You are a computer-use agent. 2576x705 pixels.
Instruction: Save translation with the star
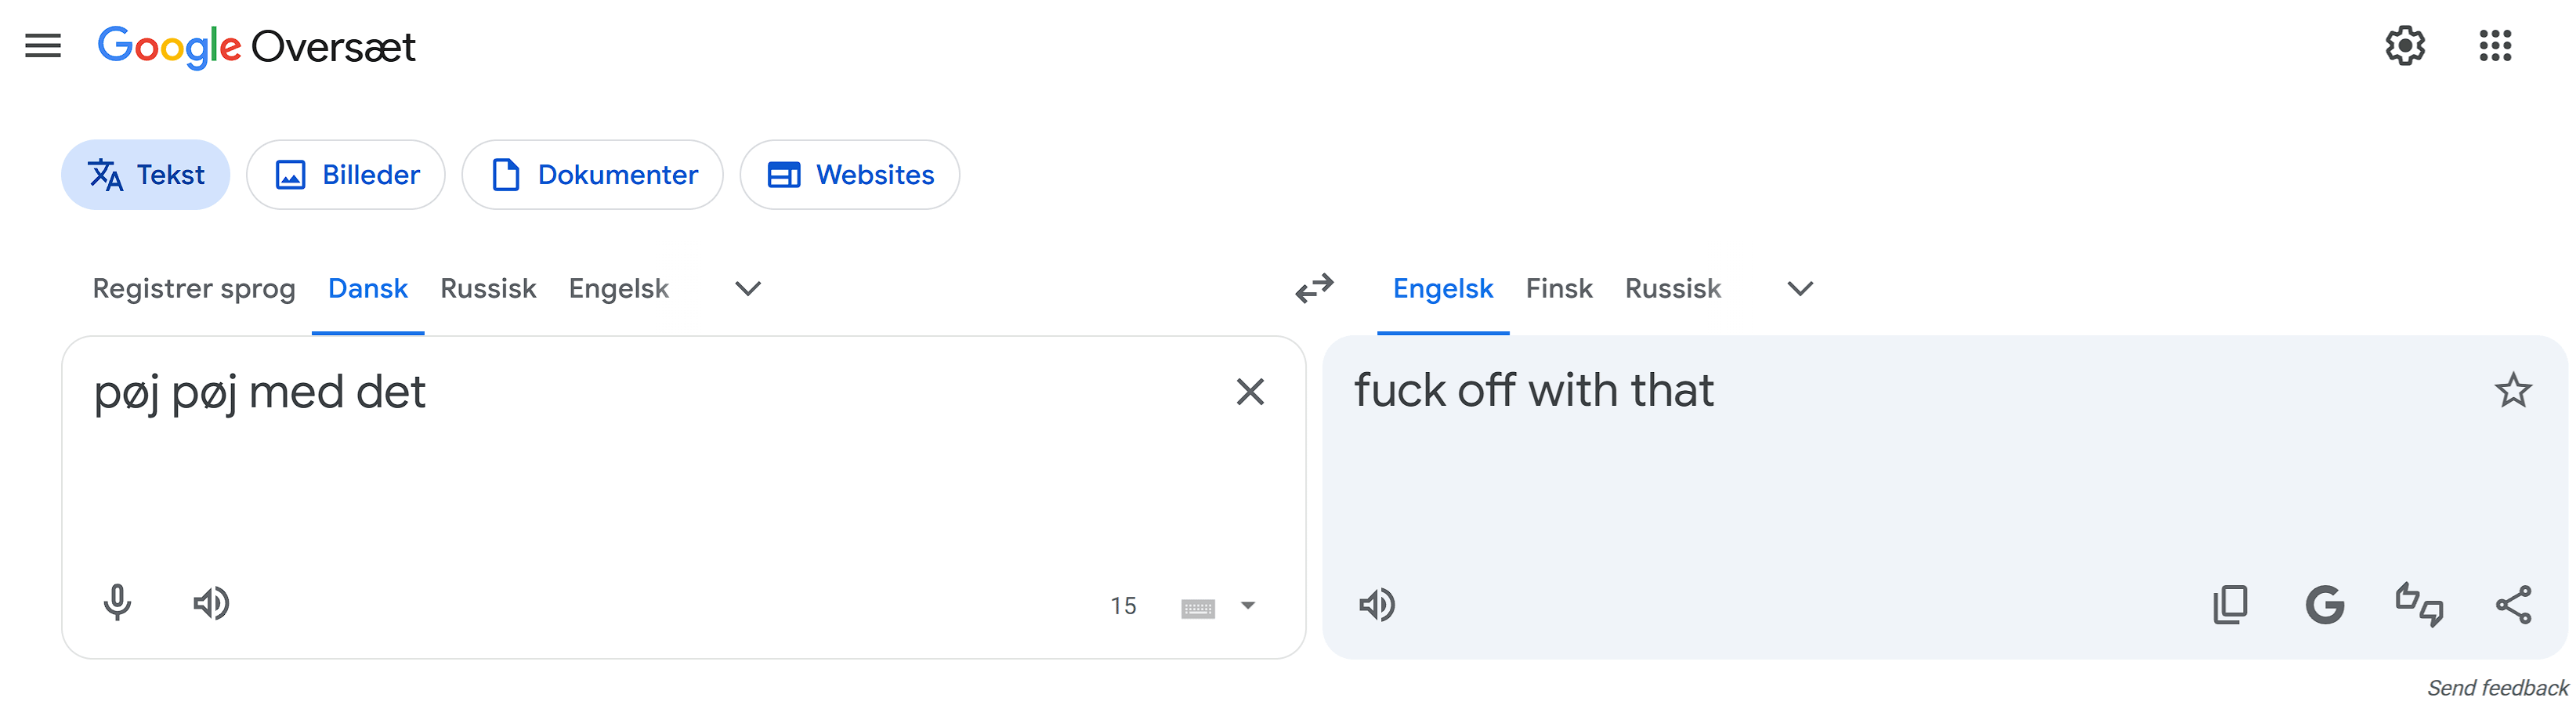(x=2512, y=390)
